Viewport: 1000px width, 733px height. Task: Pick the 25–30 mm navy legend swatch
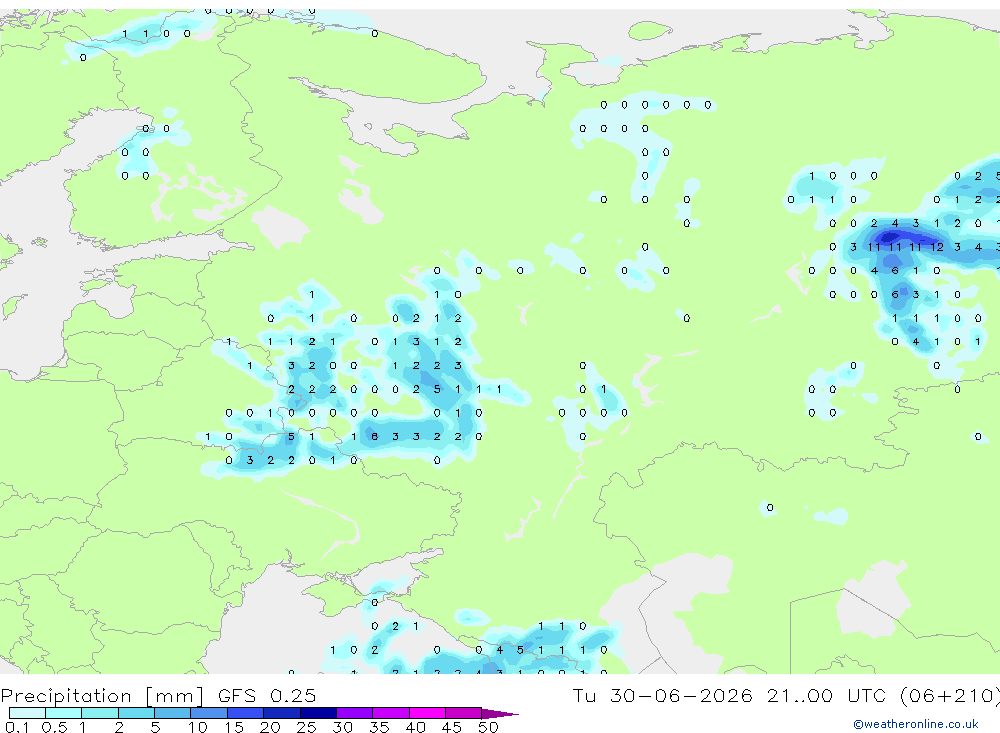click(x=318, y=713)
